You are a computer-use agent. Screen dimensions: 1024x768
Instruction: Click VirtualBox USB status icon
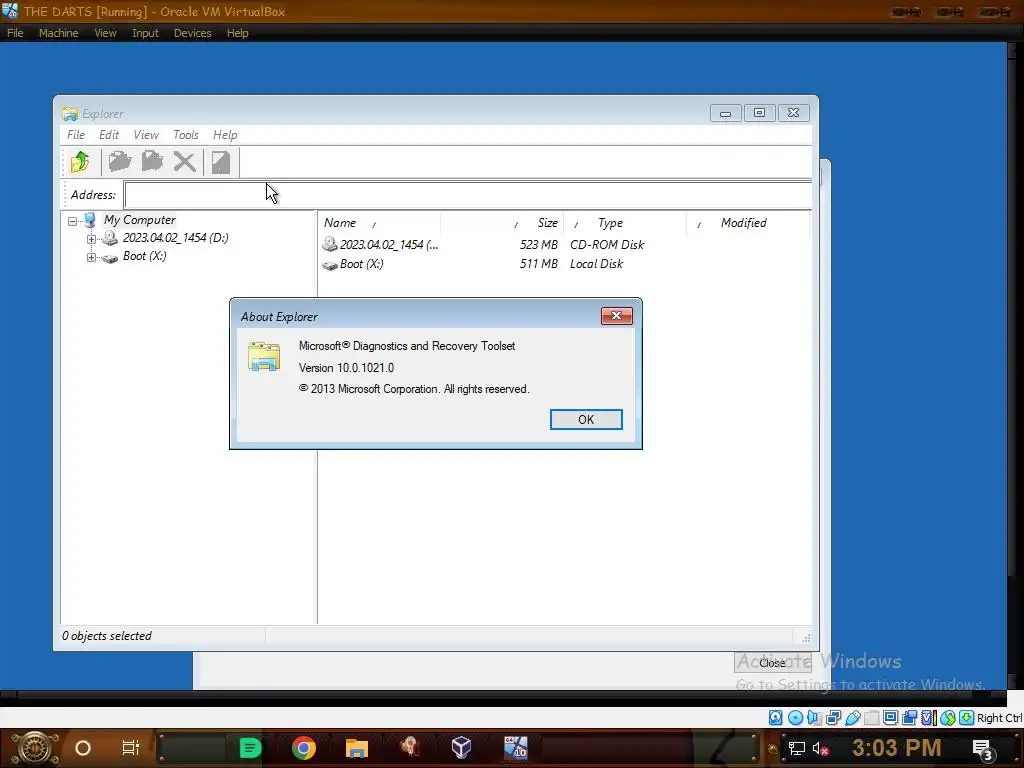[852, 718]
